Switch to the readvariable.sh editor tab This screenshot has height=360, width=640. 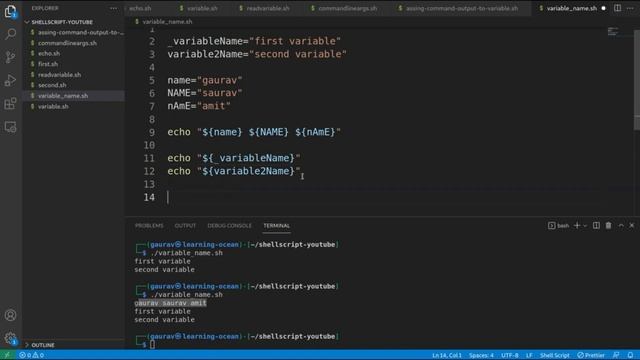pos(268,8)
